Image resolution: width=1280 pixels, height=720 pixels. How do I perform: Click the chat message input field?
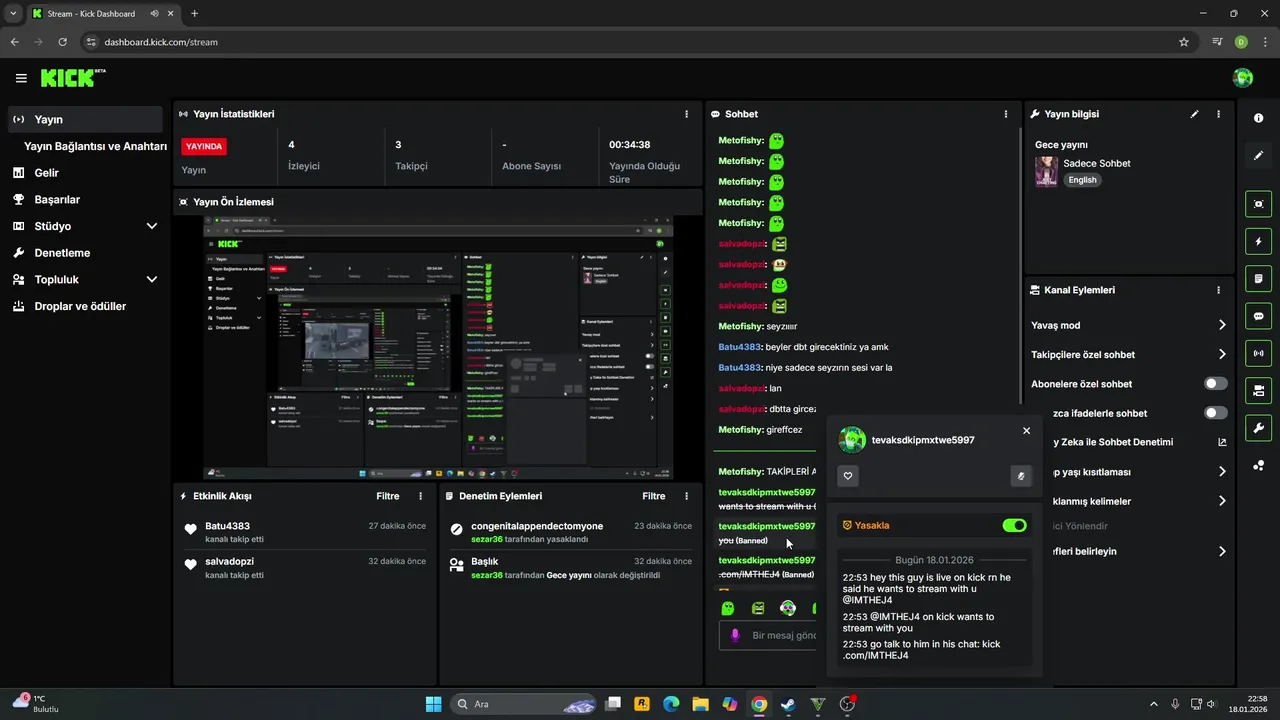point(768,635)
